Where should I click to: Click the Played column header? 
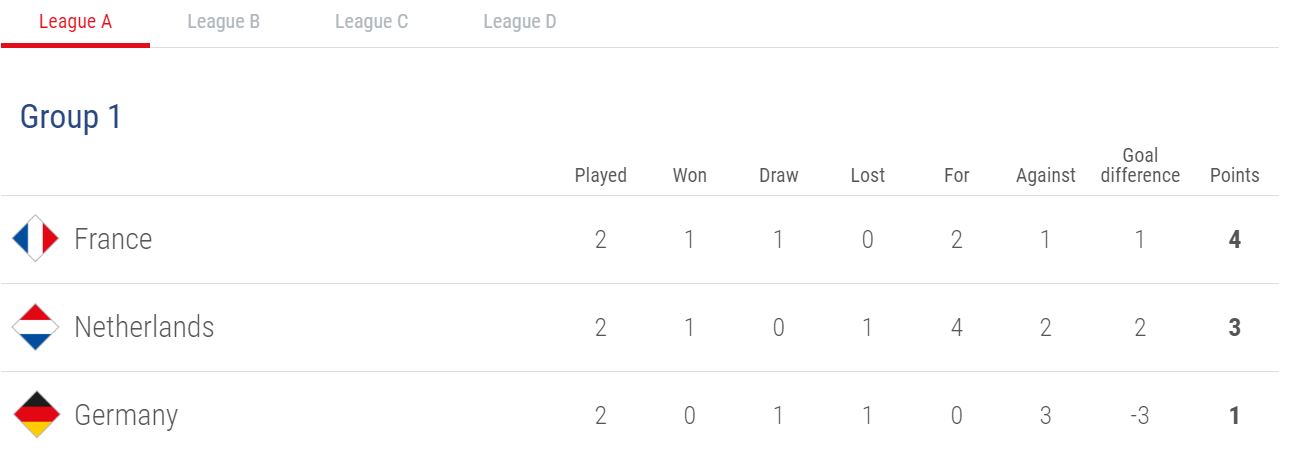(x=601, y=175)
